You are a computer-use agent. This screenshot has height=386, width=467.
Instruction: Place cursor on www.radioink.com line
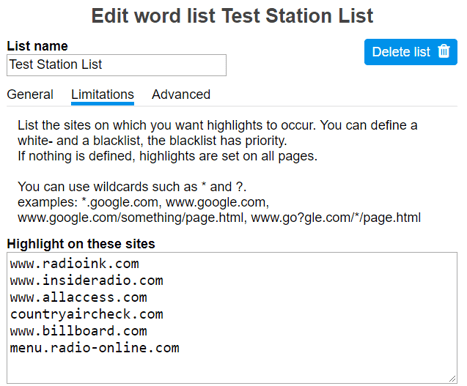pos(74,264)
